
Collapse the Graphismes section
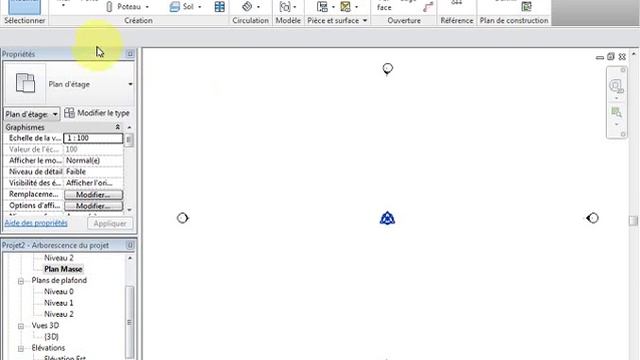118,127
